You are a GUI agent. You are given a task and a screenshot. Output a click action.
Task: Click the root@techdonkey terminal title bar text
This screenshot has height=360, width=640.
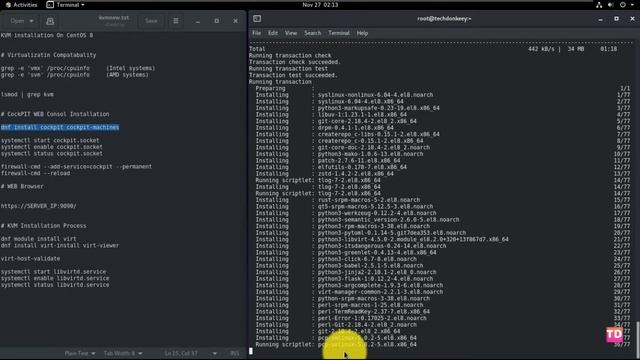444,19
